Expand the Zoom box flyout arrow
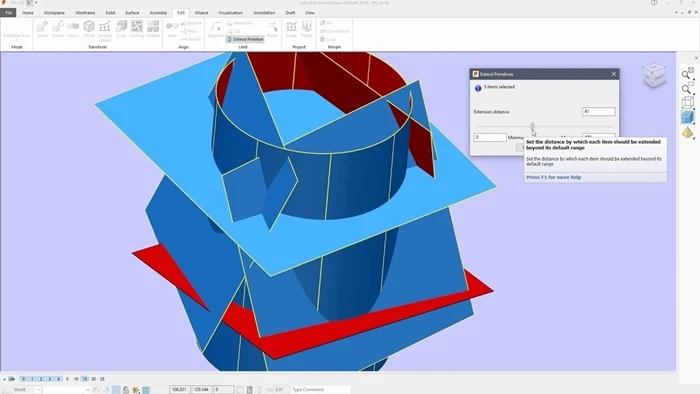 tap(693, 93)
